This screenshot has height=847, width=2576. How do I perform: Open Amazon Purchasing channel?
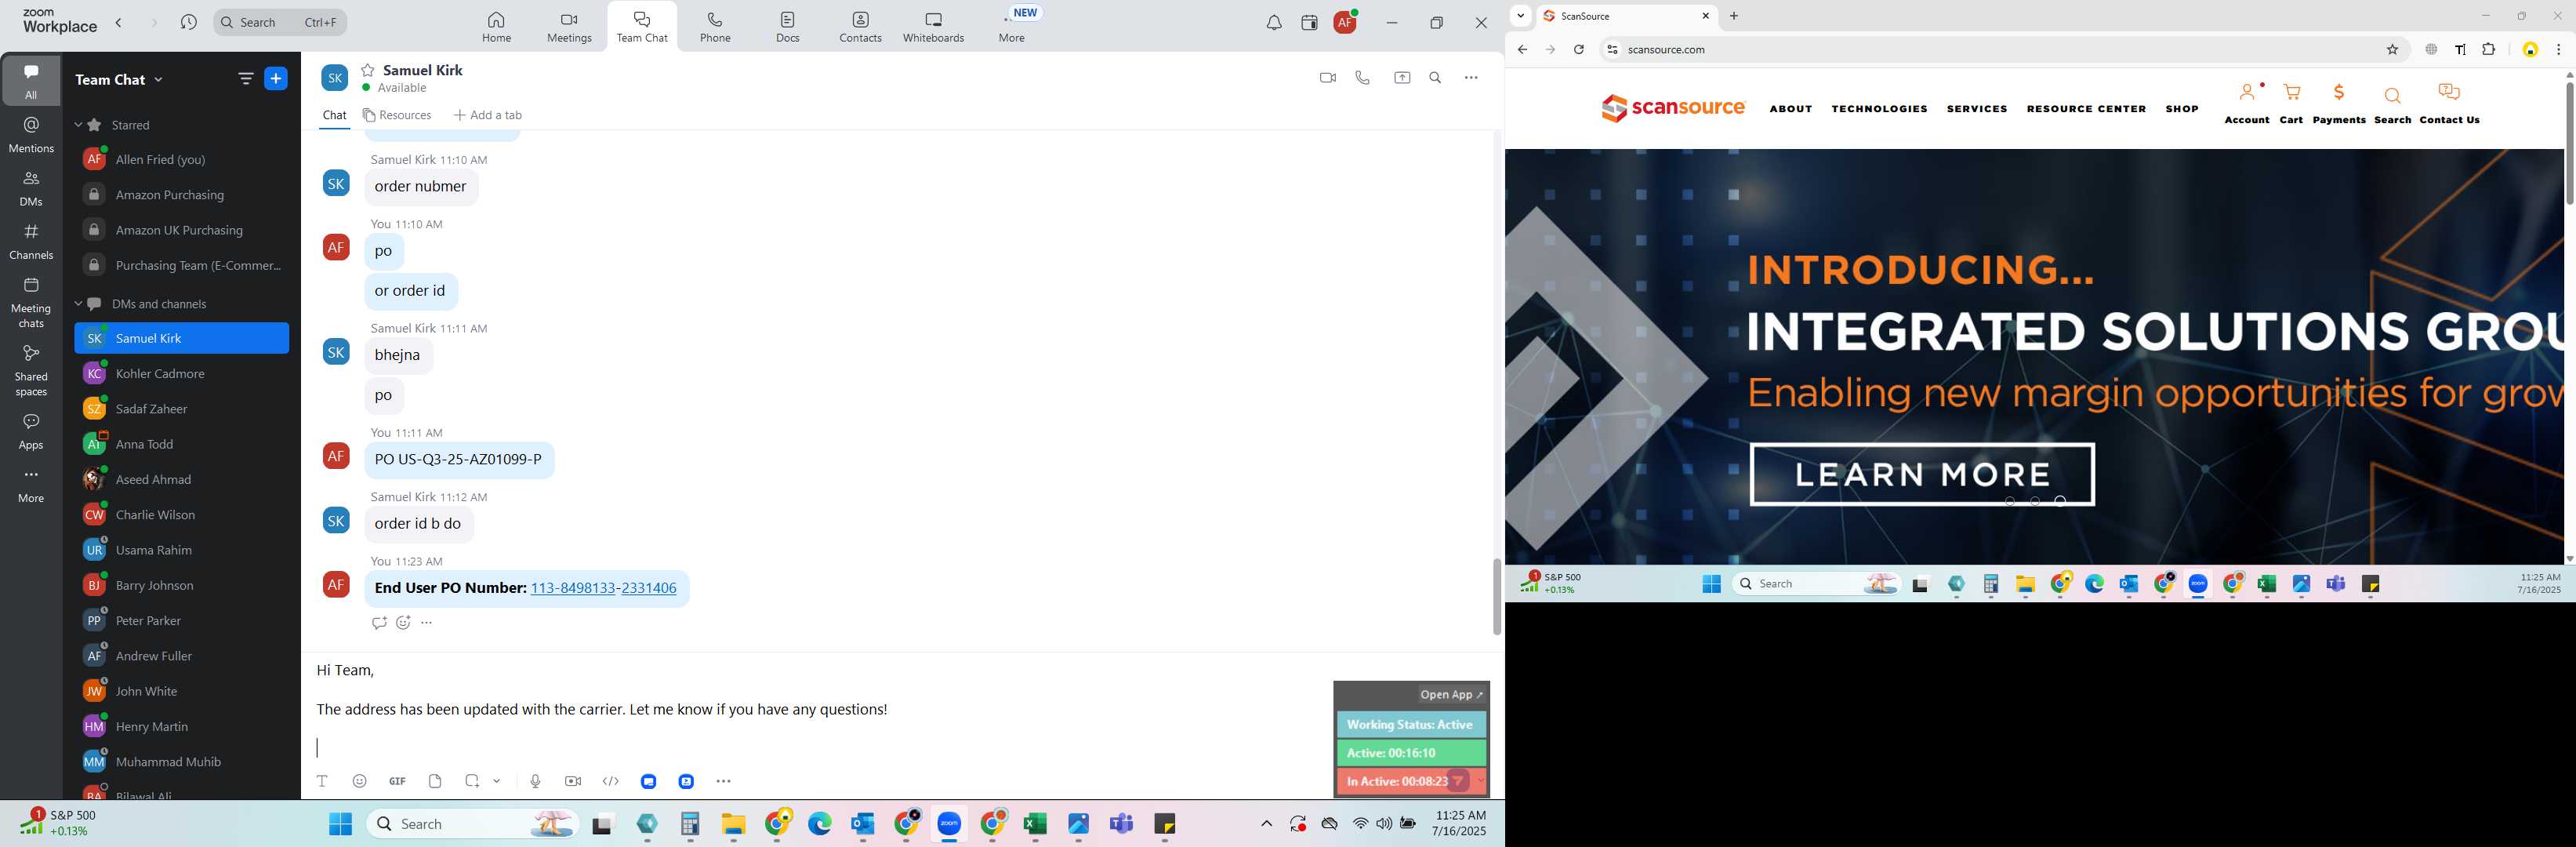click(182, 195)
